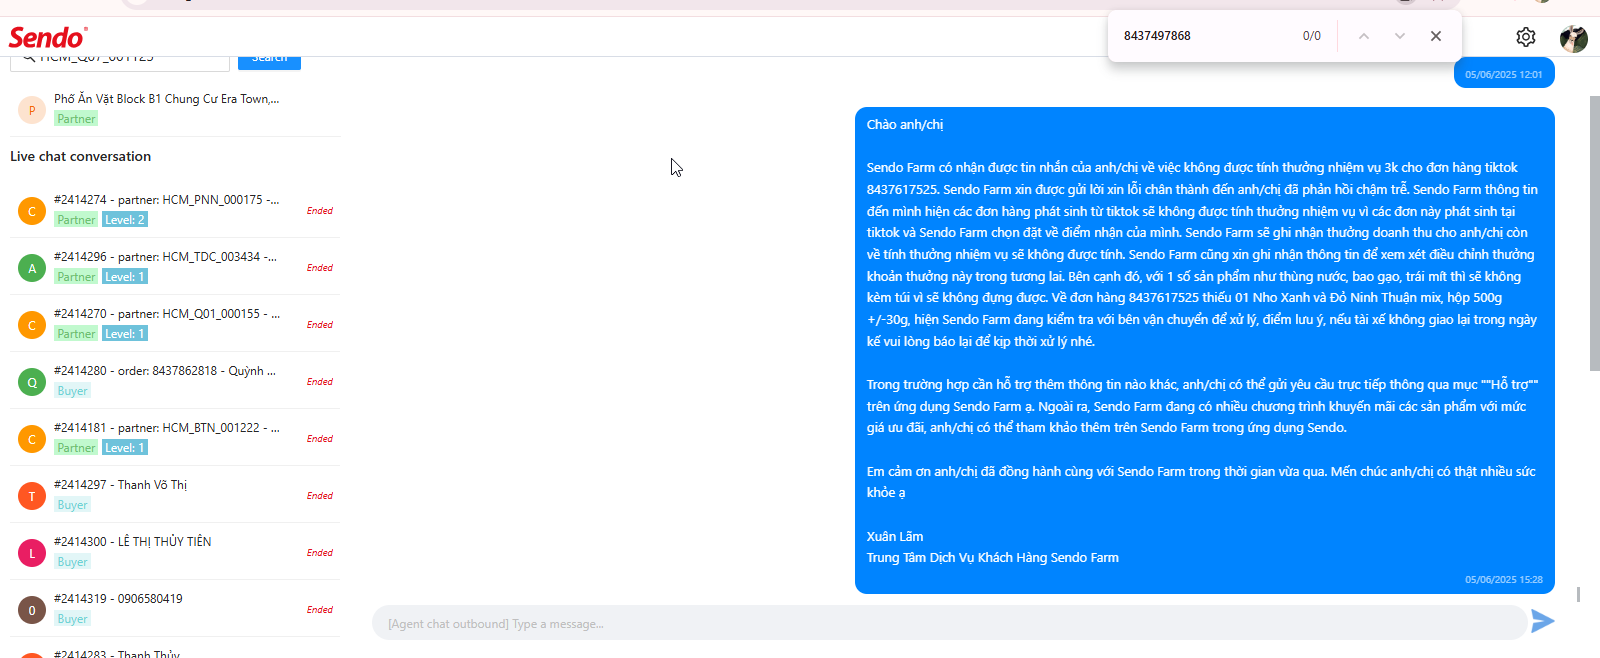Screen dimensions: 1600x658
Task: Click the Search button
Action: (x=269, y=62)
